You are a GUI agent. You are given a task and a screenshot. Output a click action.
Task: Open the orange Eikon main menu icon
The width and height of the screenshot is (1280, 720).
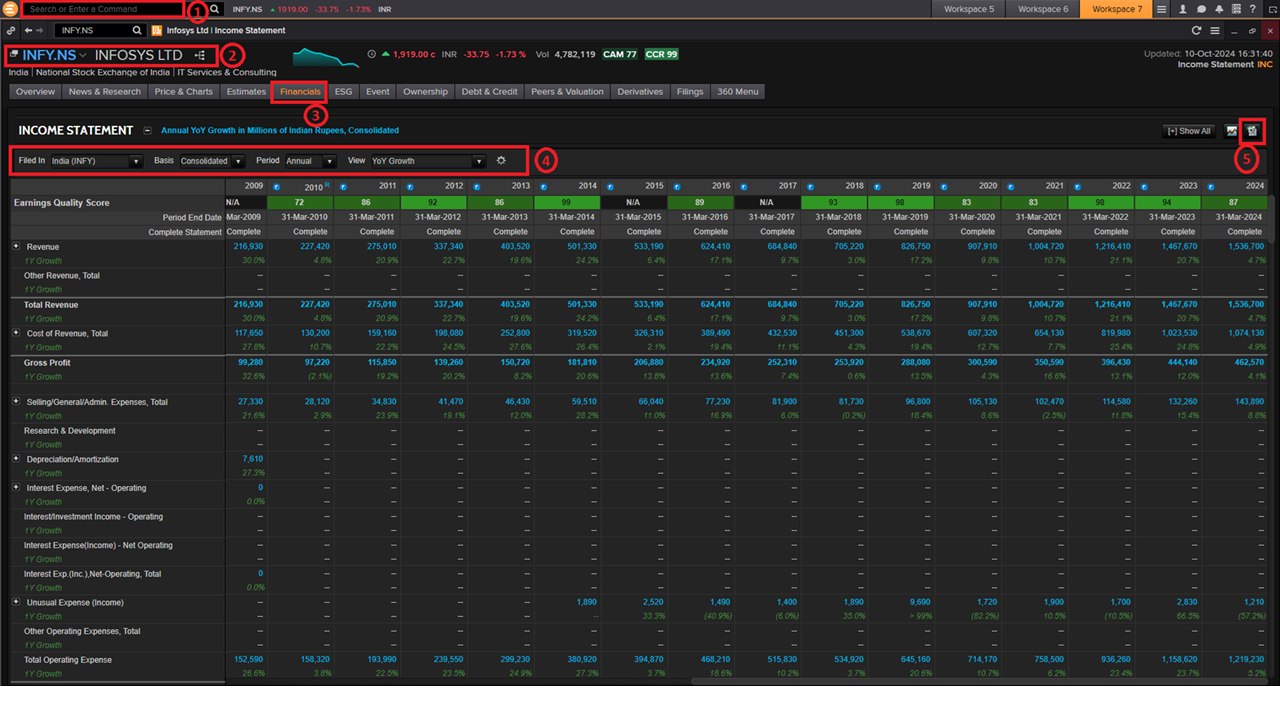coord(9,9)
